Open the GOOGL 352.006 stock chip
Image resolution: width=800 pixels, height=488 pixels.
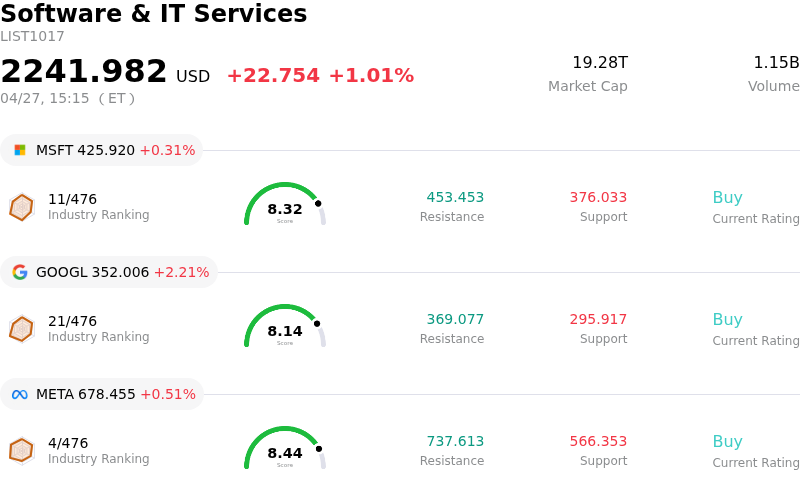109,272
